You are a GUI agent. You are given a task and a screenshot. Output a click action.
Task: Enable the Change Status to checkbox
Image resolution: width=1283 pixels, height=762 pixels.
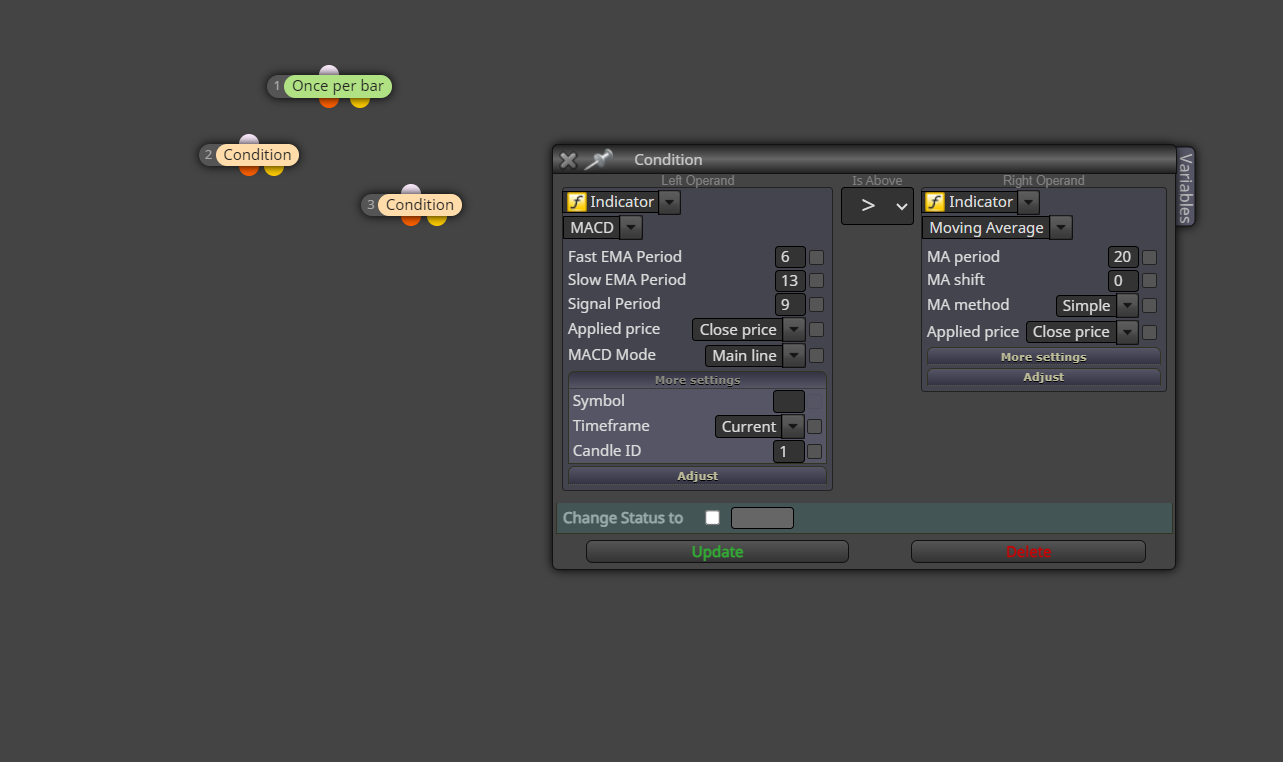(x=712, y=518)
